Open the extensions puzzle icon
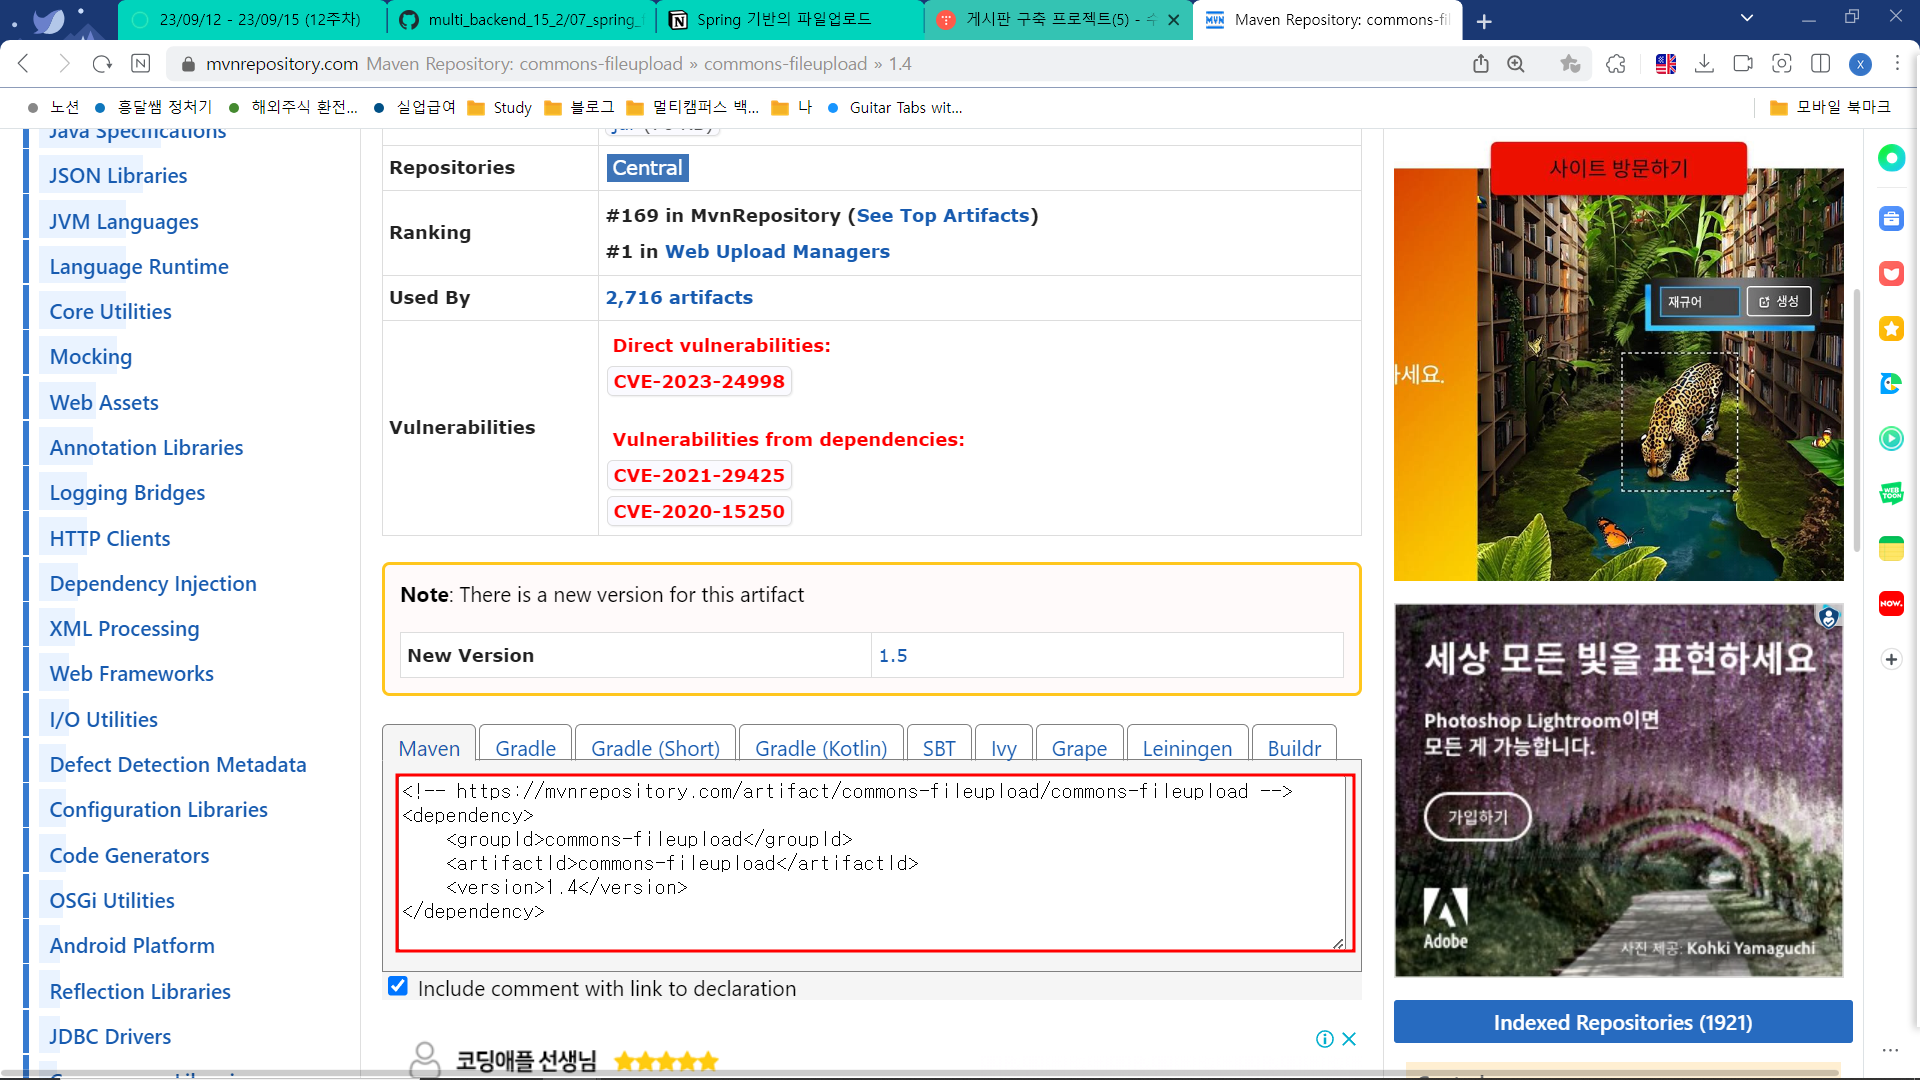Image resolution: width=1920 pixels, height=1080 pixels. pos(1616,64)
